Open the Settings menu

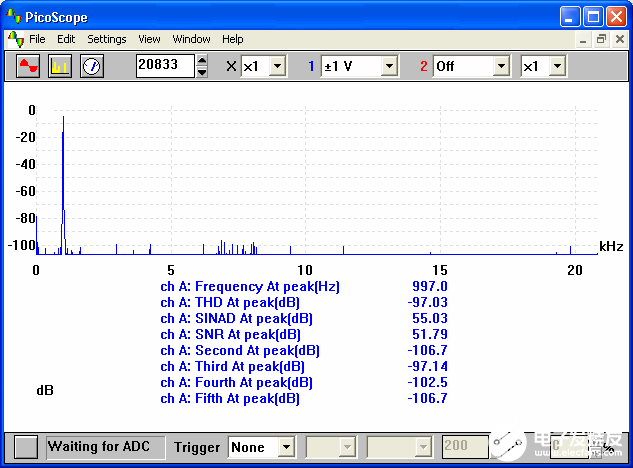(107, 39)
